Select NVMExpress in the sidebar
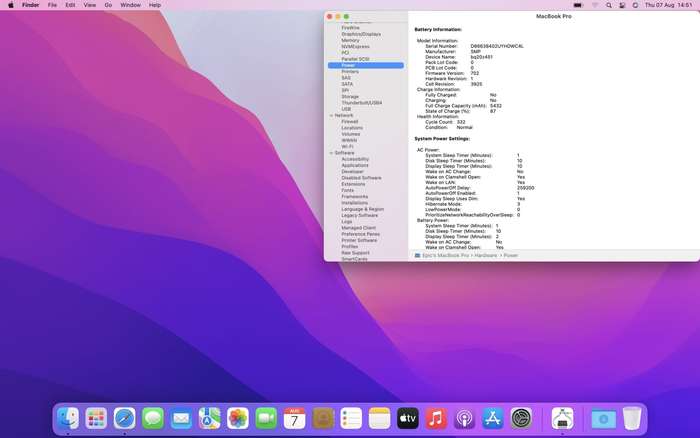 355,46
